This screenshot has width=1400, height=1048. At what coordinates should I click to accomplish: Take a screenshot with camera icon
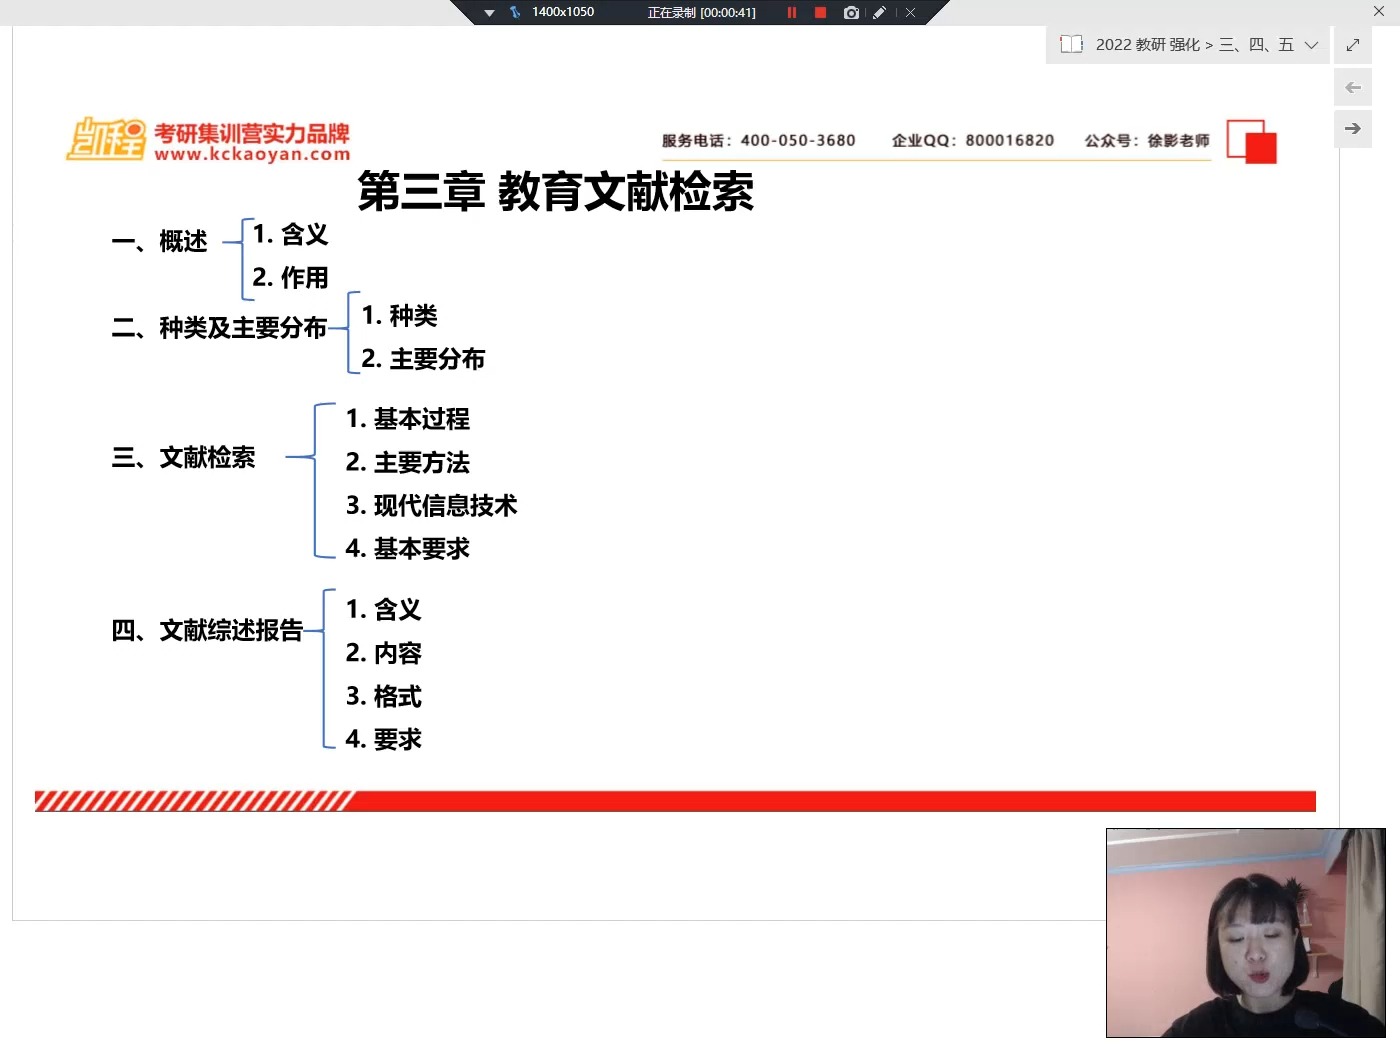pyautogui.click(x=851, y=13)
